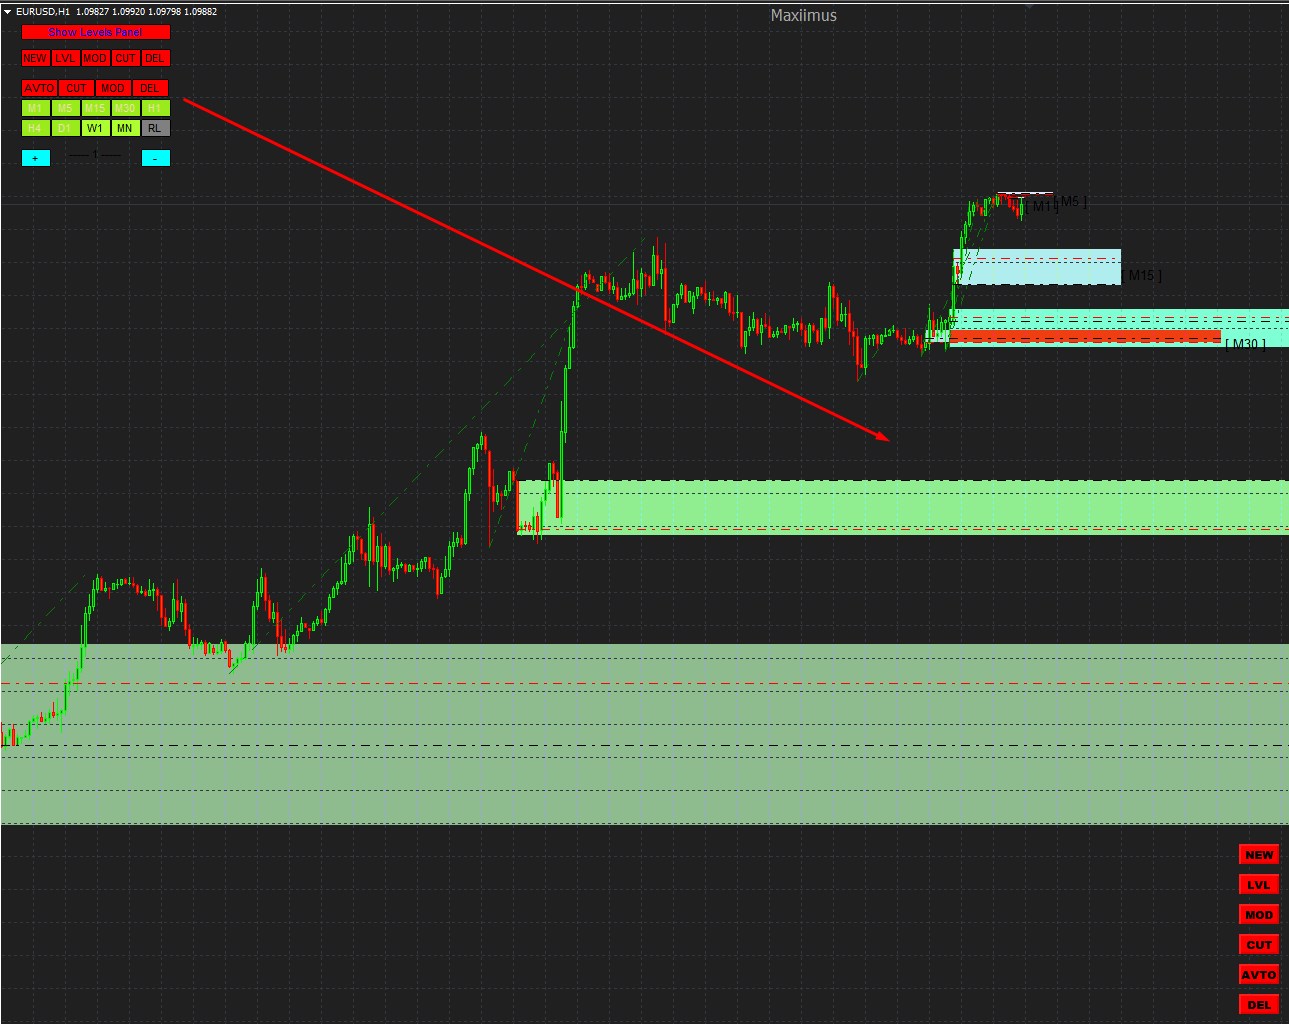Open the chart menu triangle beside EURUSD,H1

pyautogui.click(x=7, y=12)
